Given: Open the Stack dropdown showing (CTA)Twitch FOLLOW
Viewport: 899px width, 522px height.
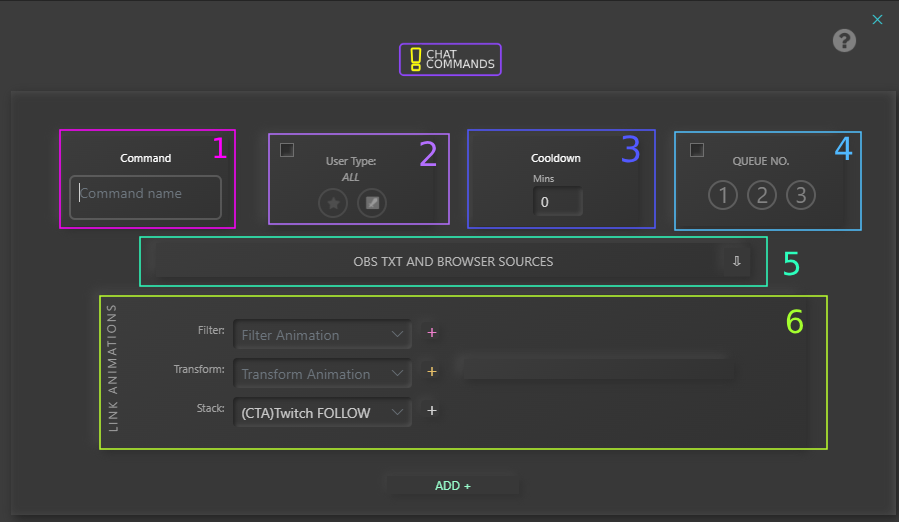Looking at the screenshot, I should [322, 412].
